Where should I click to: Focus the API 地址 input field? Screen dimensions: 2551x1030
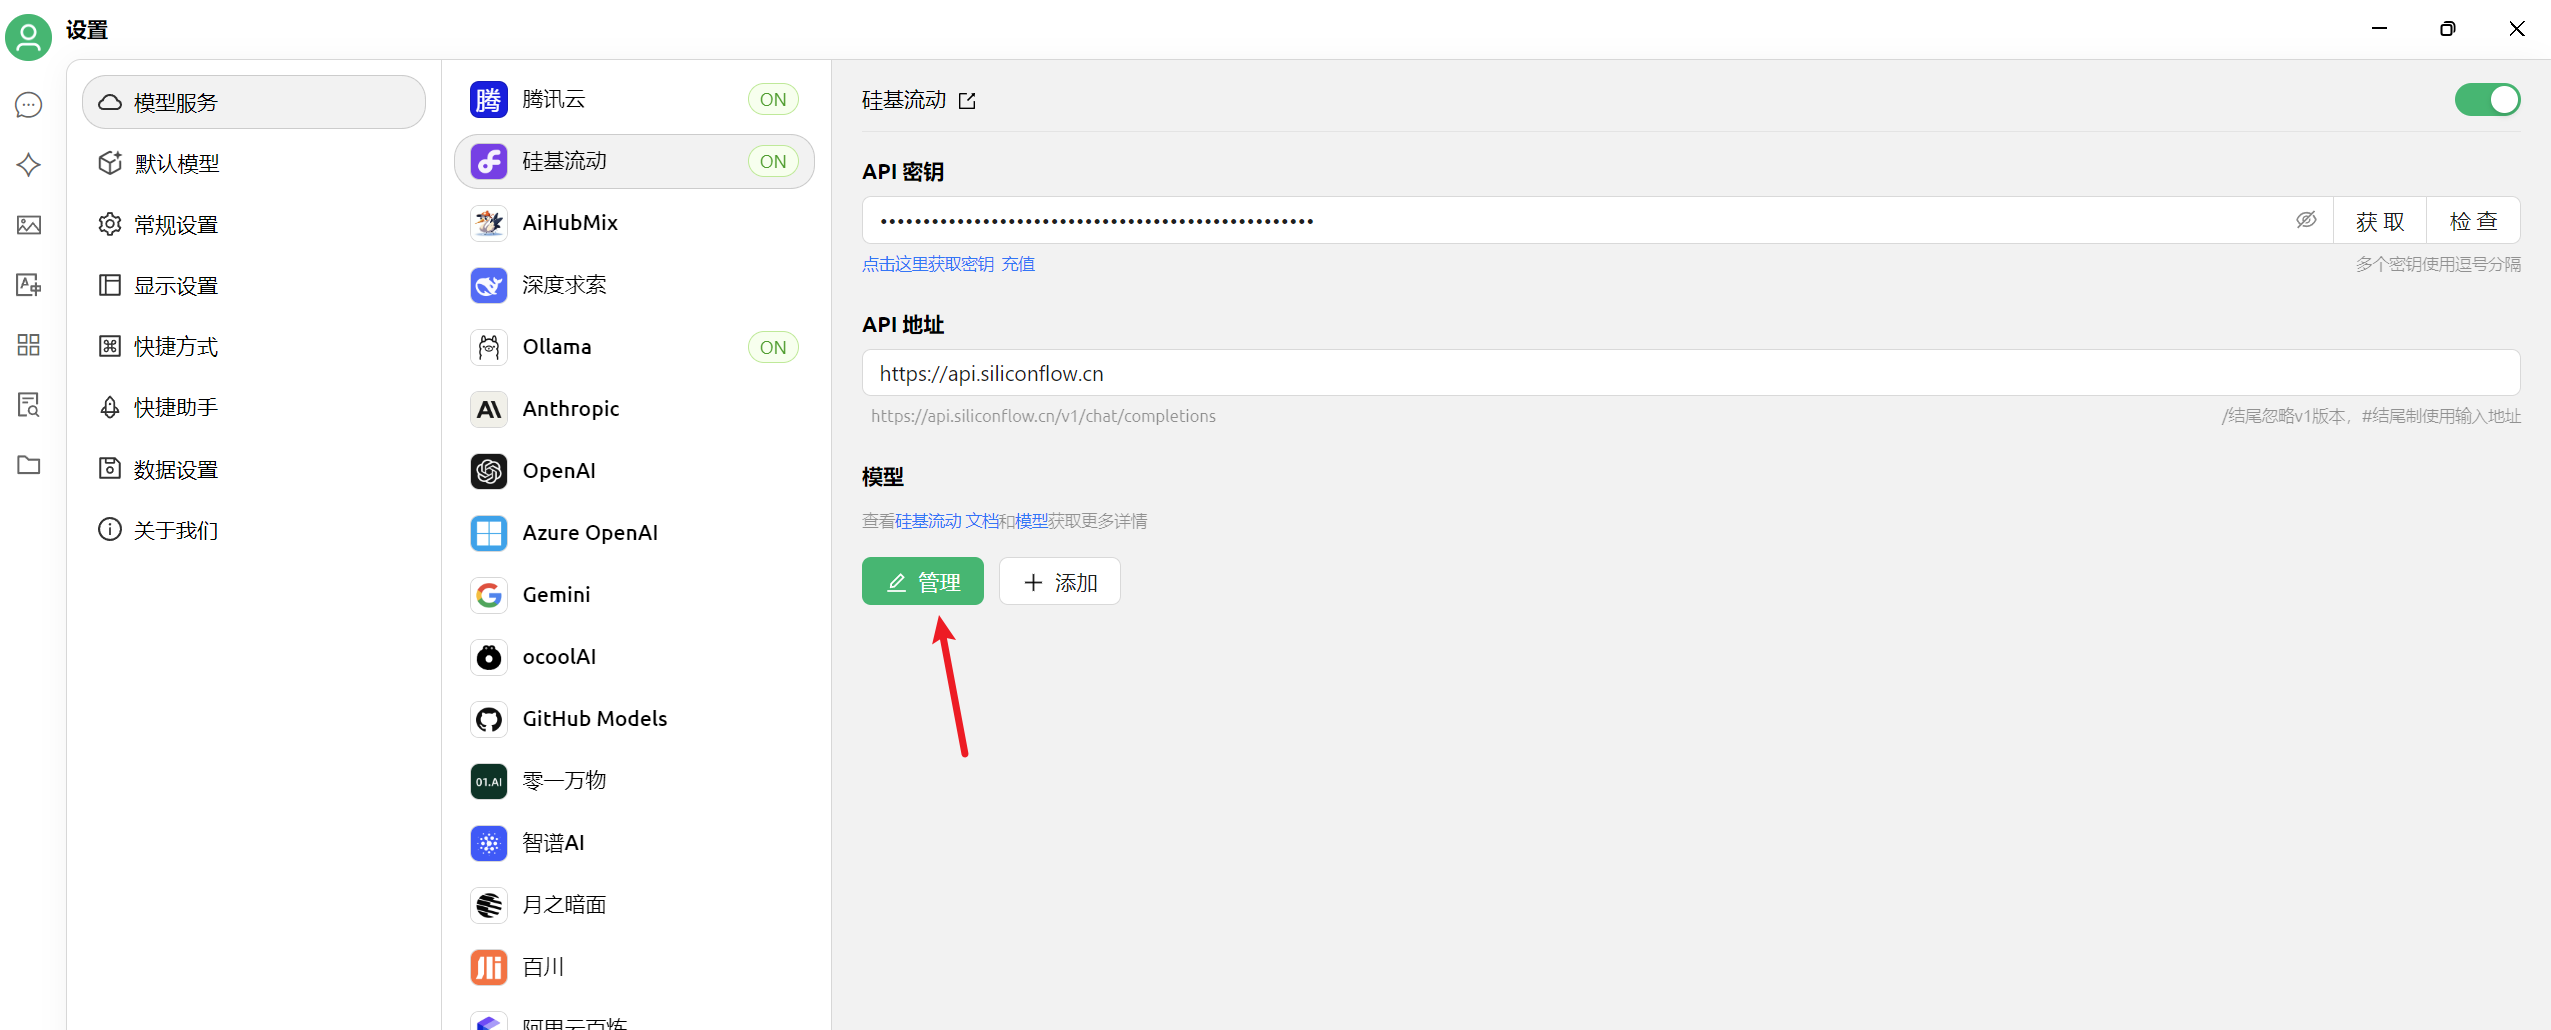[x=1691, y=373]
